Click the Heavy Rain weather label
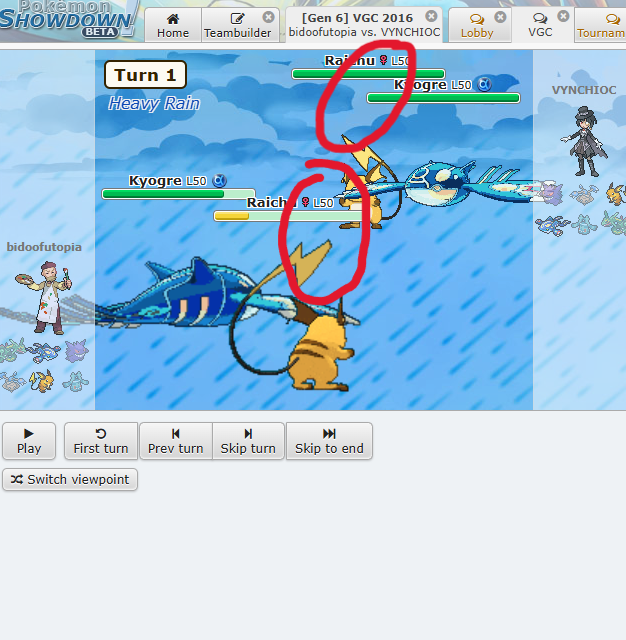 [154, 103]
